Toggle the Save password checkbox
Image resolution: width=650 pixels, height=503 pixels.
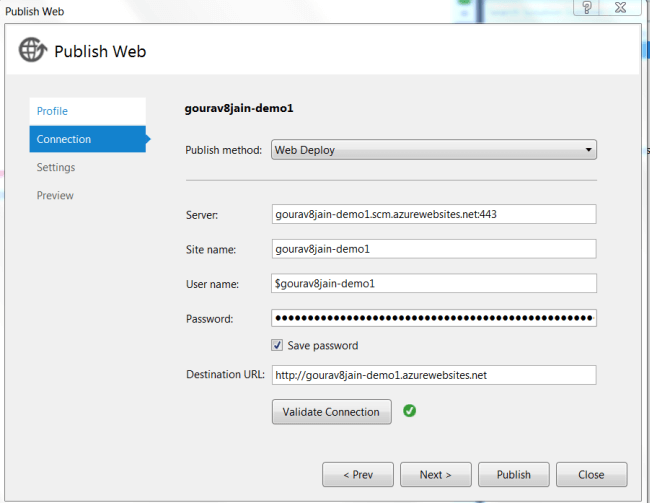point(277,345)
